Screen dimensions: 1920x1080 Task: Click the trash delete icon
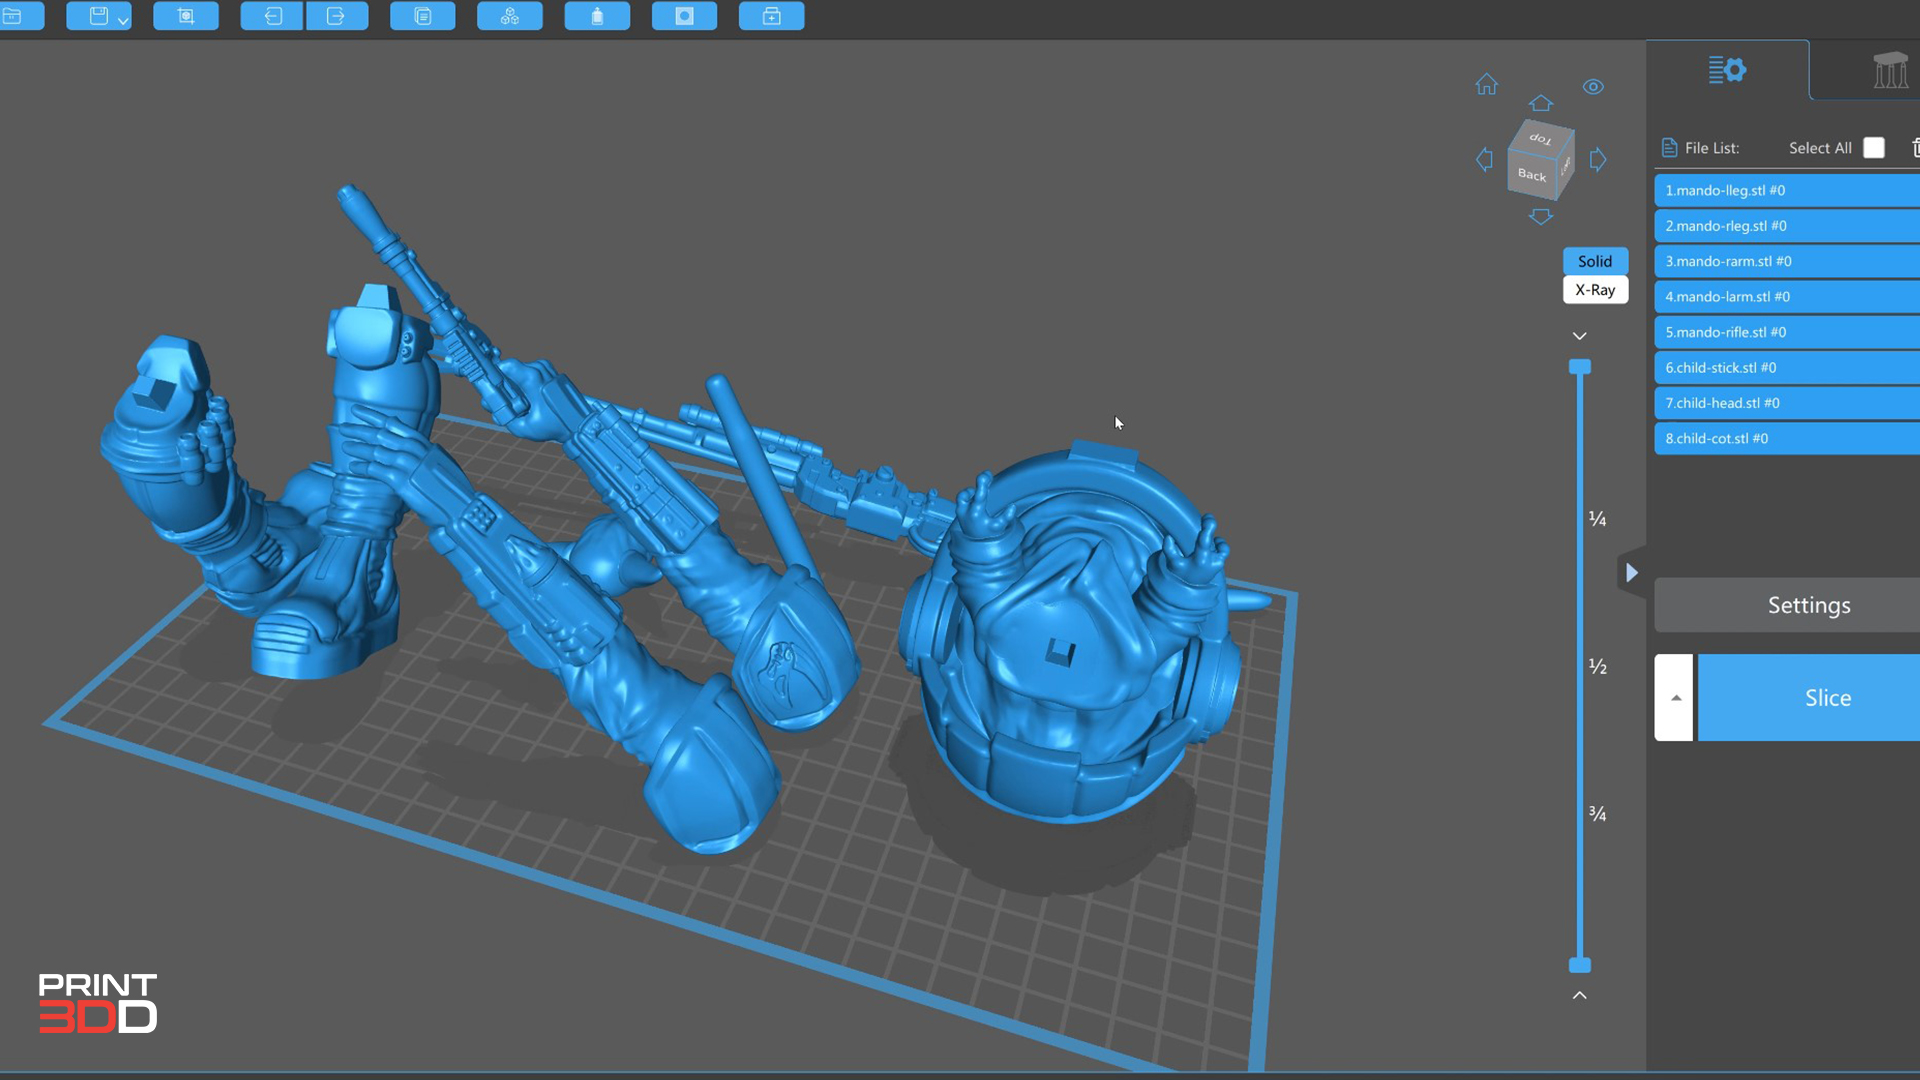(1915, 148)
